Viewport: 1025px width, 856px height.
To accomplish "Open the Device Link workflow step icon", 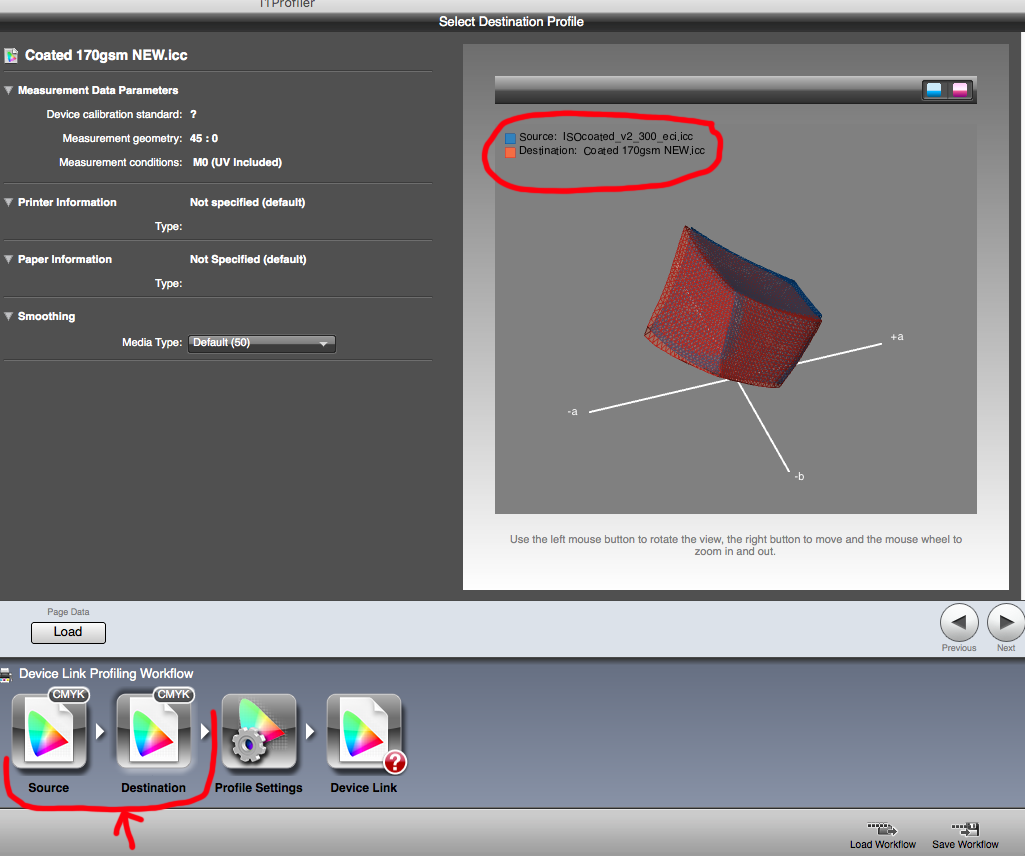I will [364, 731].
